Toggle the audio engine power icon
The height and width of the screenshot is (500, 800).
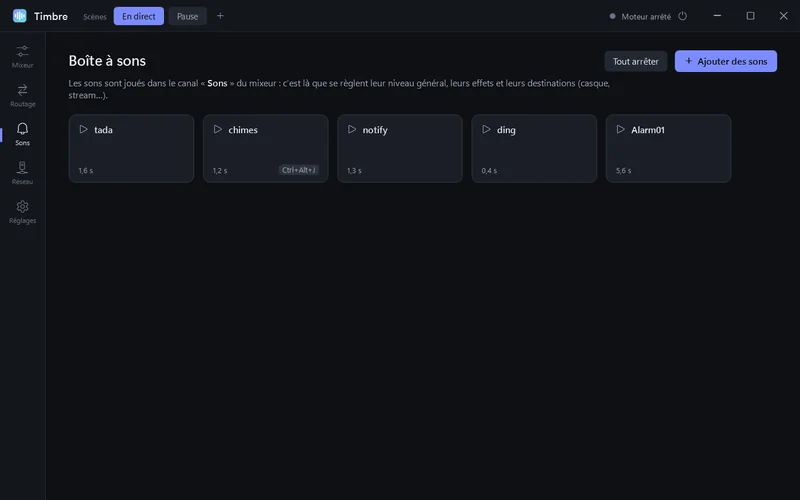coord(683,16)
